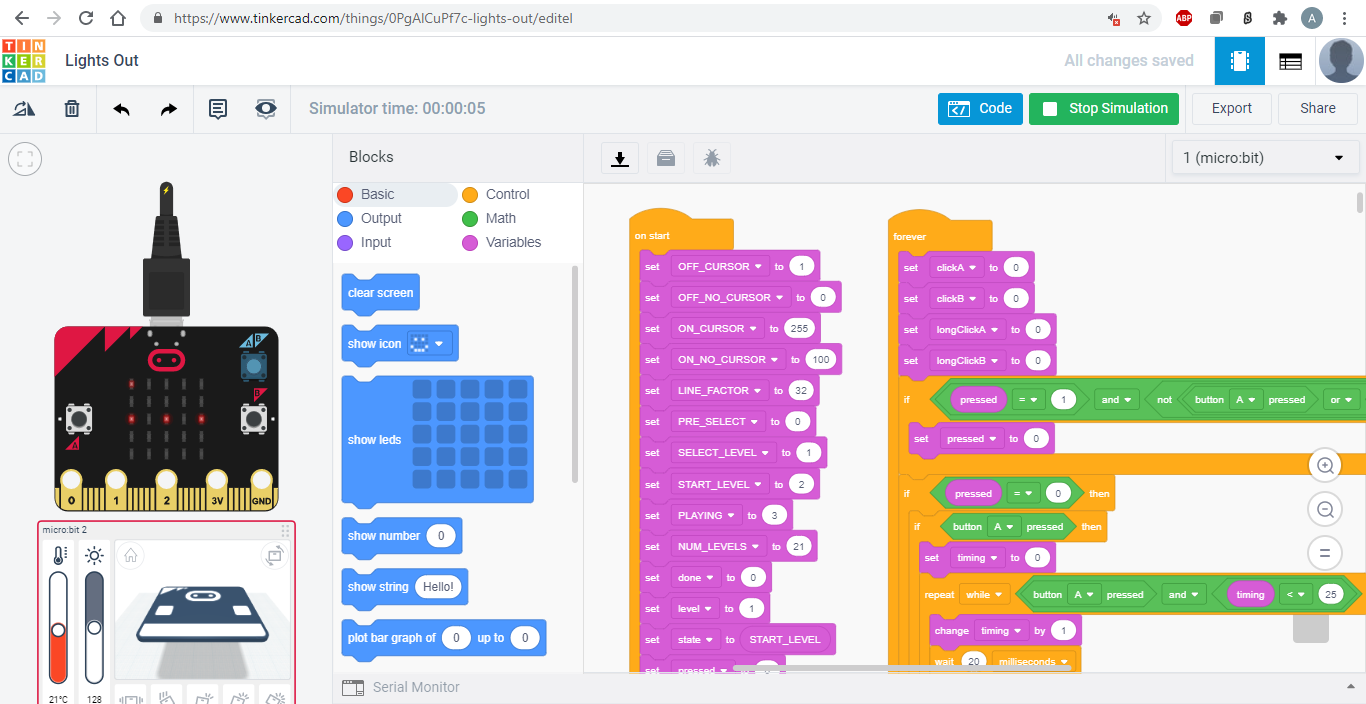Zoom out of the blocks canvas

pos(1325,509)
